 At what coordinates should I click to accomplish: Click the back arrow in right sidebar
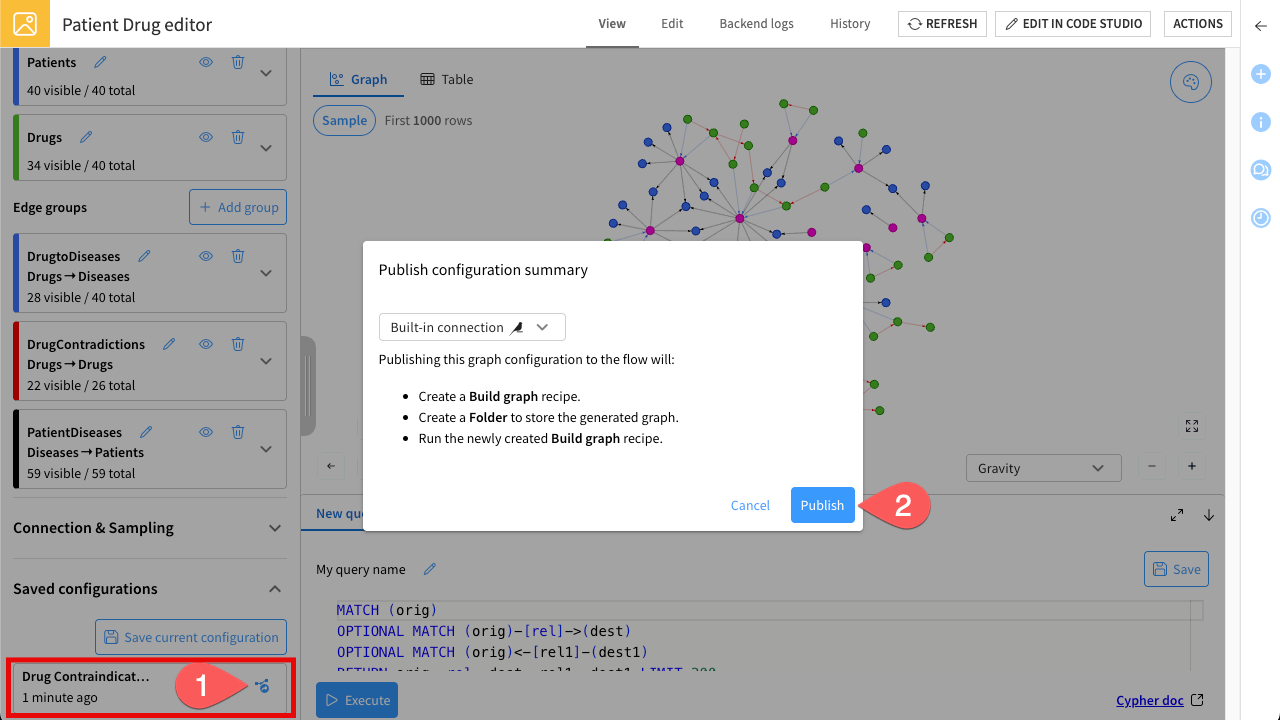pyautogui.click(x=1260, y=26)
